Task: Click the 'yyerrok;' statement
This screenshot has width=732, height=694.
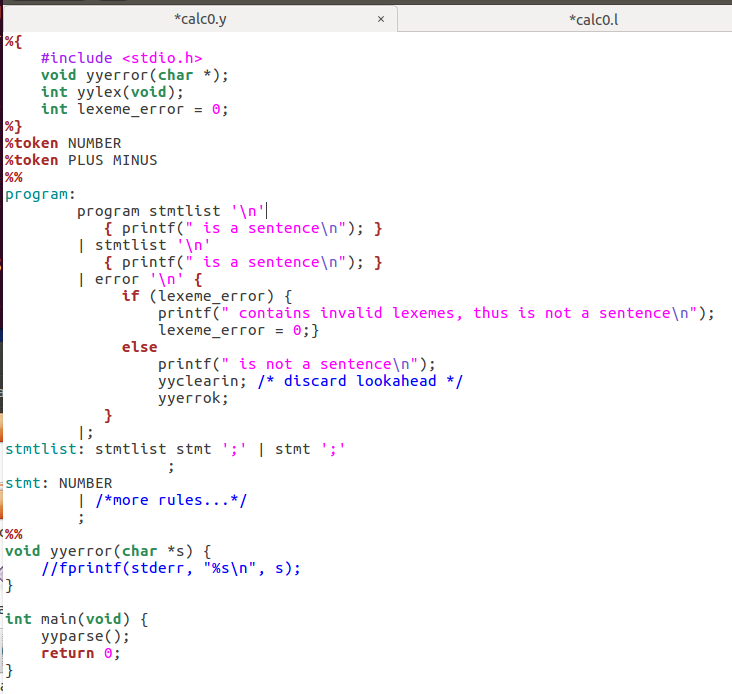Action: tap(193, 398)
